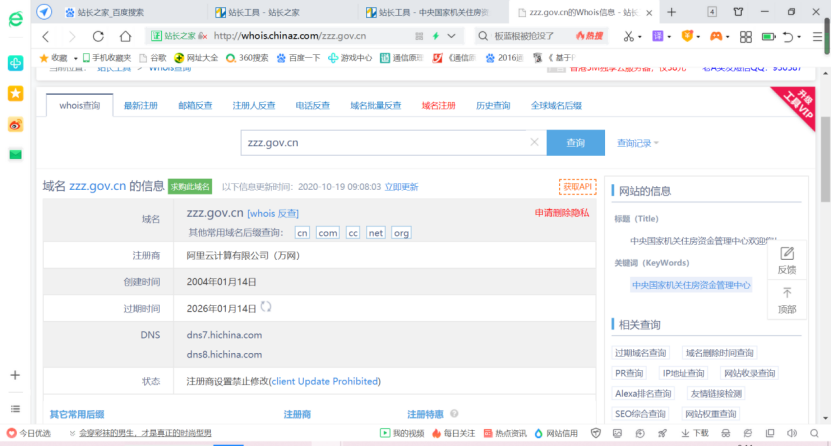Image resolution: width=831 pixels, height=446 pixels.
Task: Click the 360 browser e logo
Action: tap(16, 19)
